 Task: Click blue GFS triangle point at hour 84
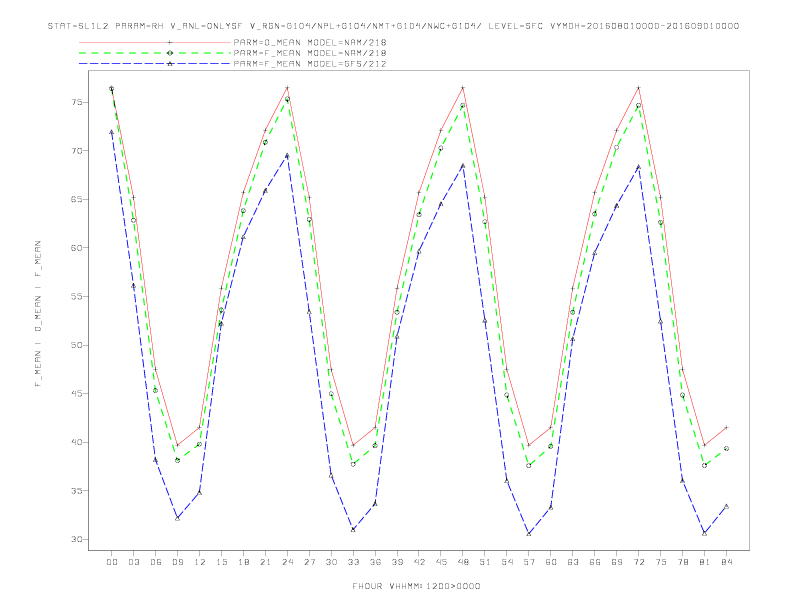click(726, 506)
